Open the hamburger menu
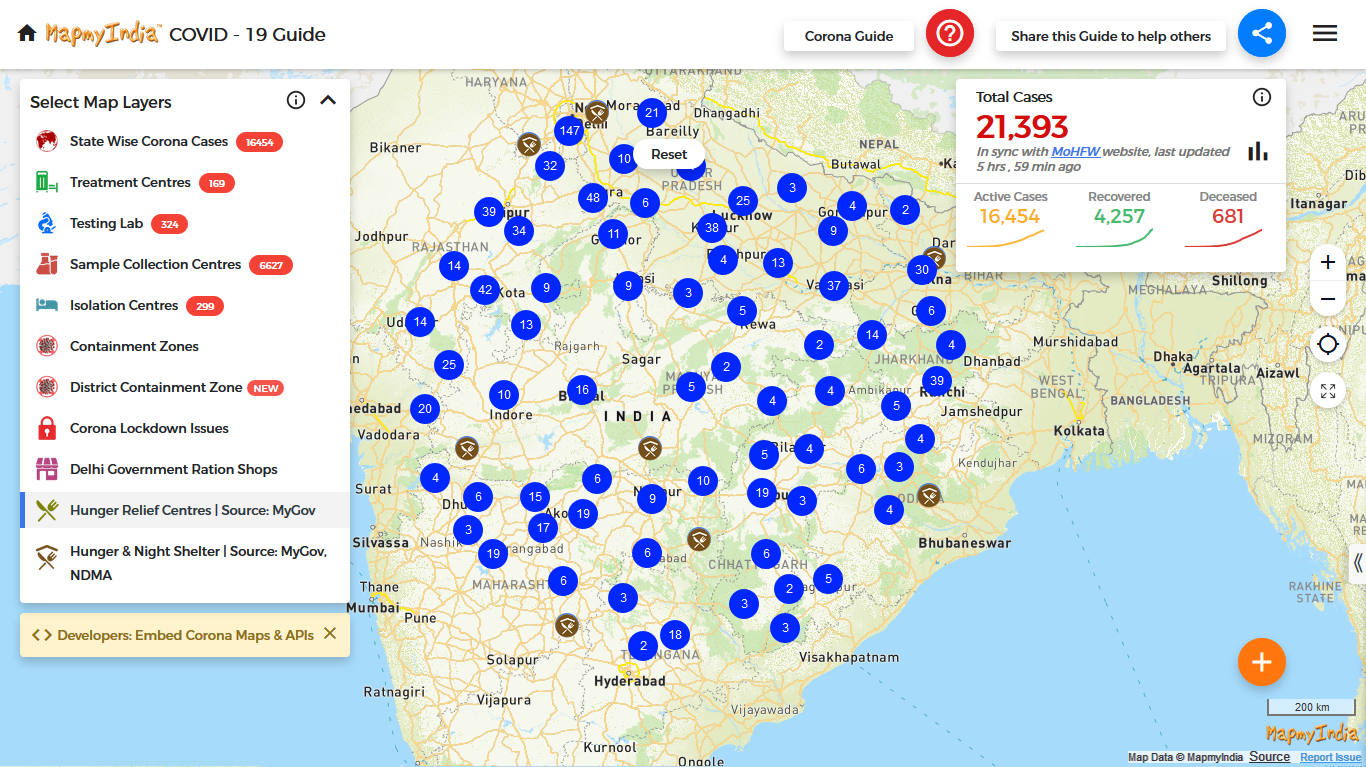 [1325, 34]
